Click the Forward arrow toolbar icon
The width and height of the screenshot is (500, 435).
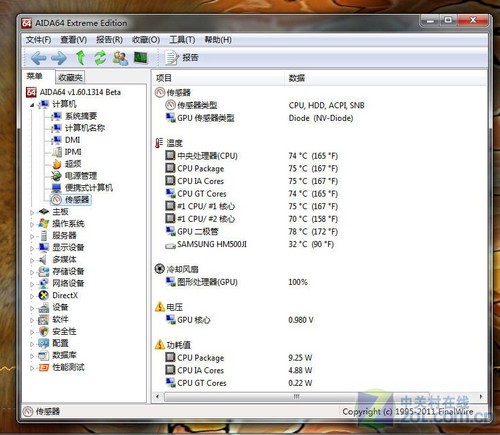(x=59, y=58)
